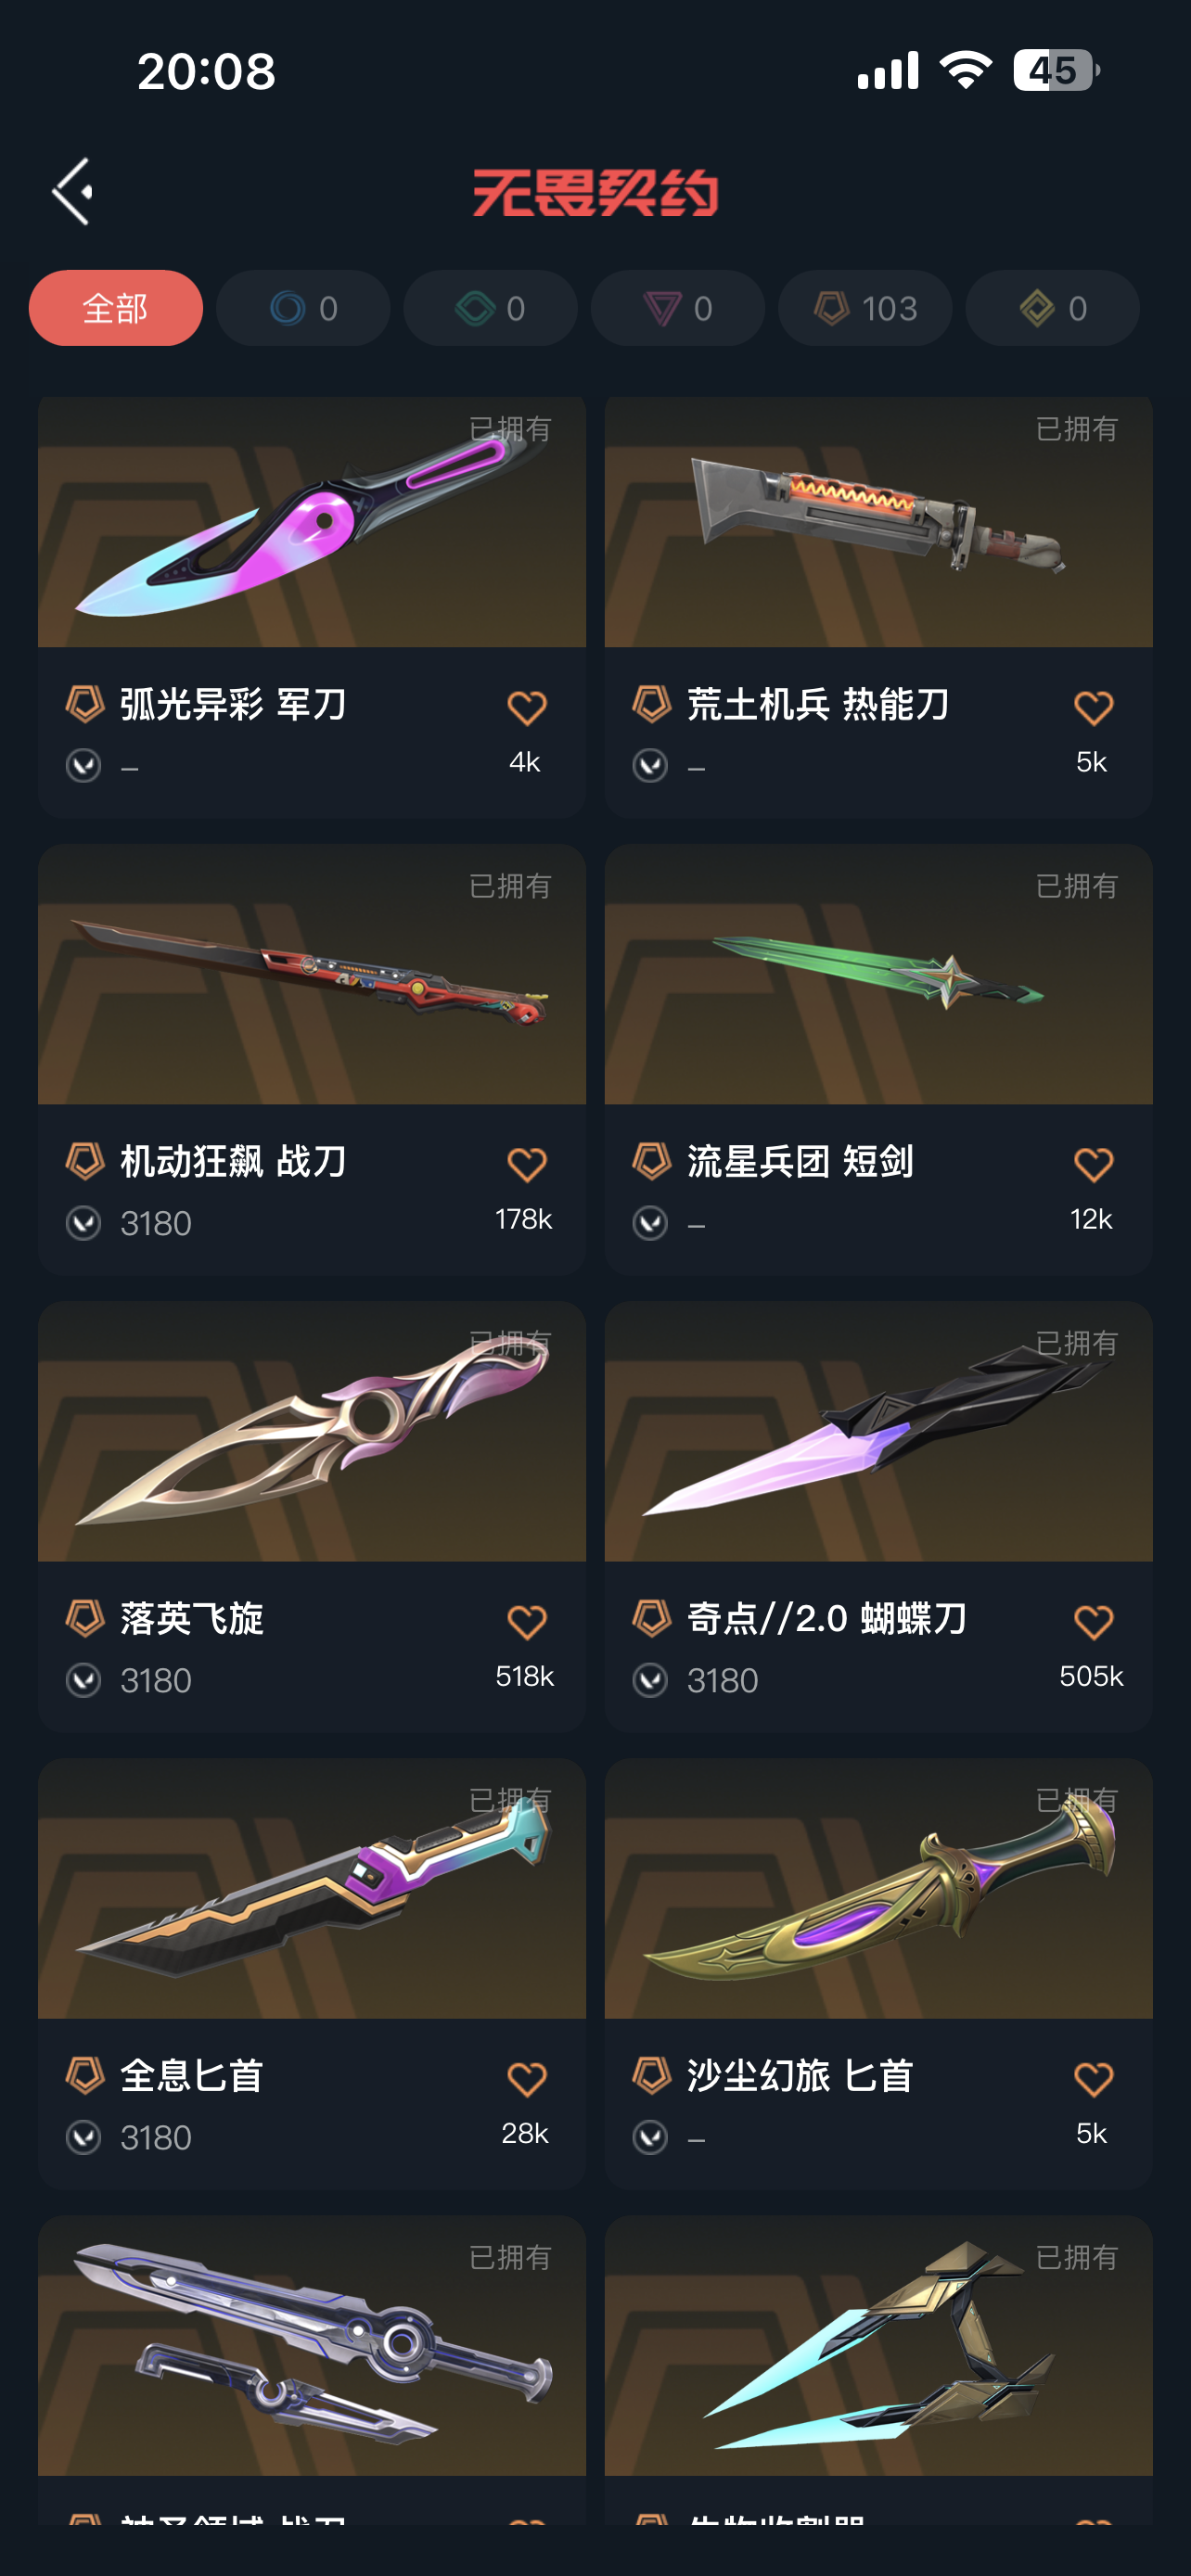
Task: Select the 全部 filter tab
Action: [115, 308]
